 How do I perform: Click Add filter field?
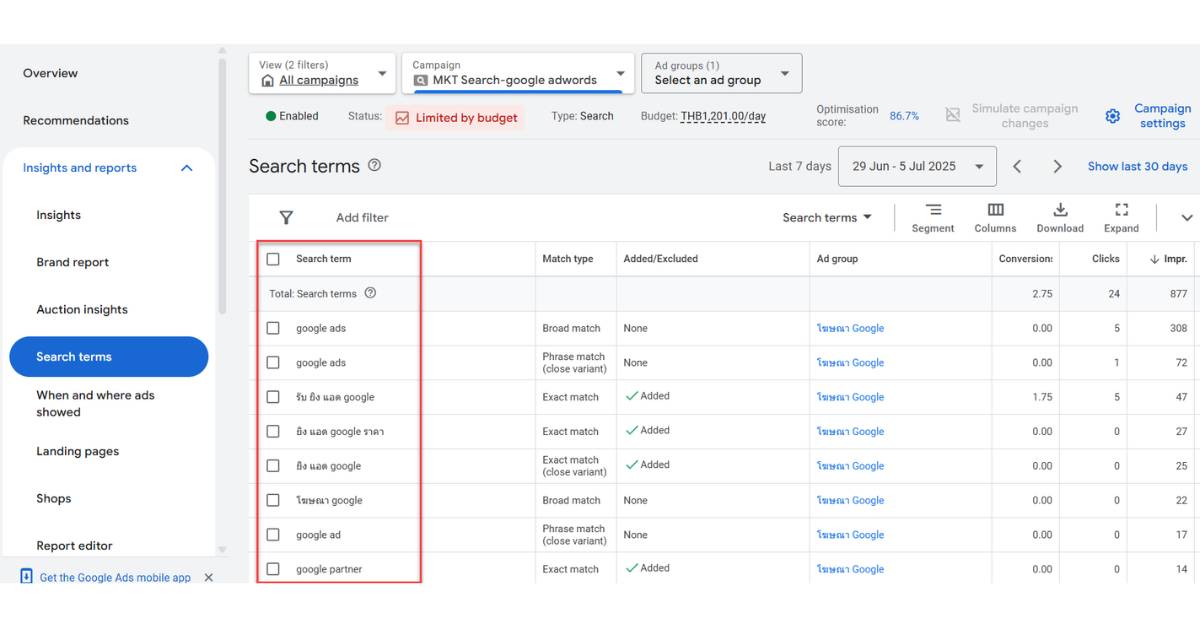(x=362, y=217)
